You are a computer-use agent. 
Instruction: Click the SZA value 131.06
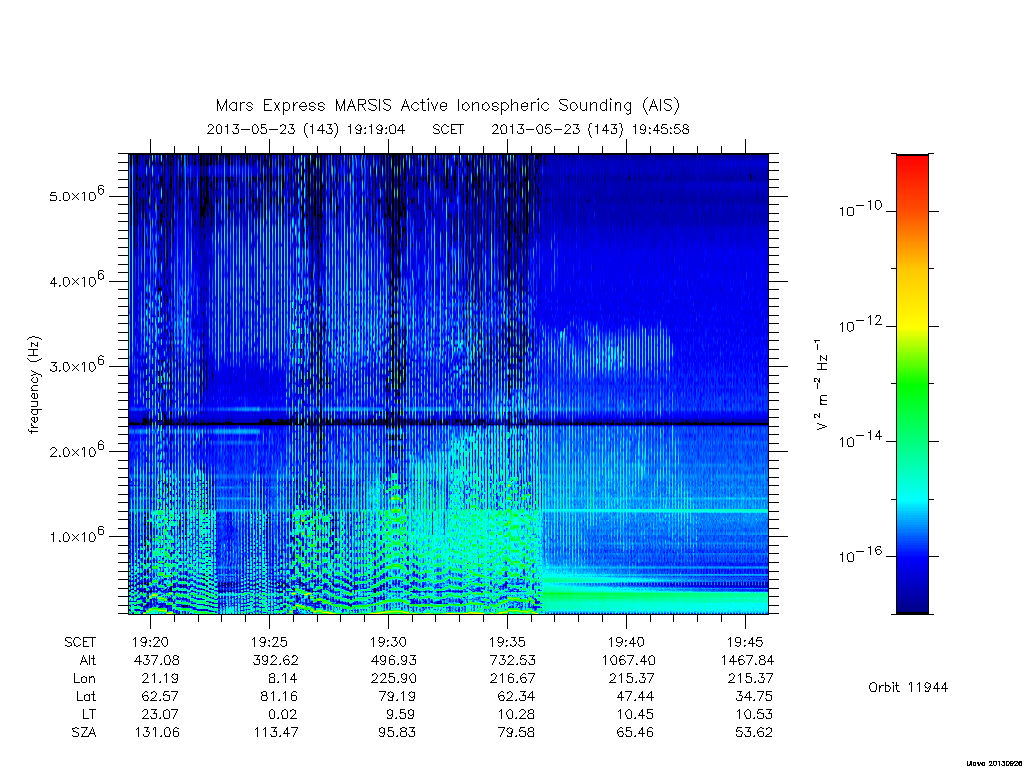(157, 732)
